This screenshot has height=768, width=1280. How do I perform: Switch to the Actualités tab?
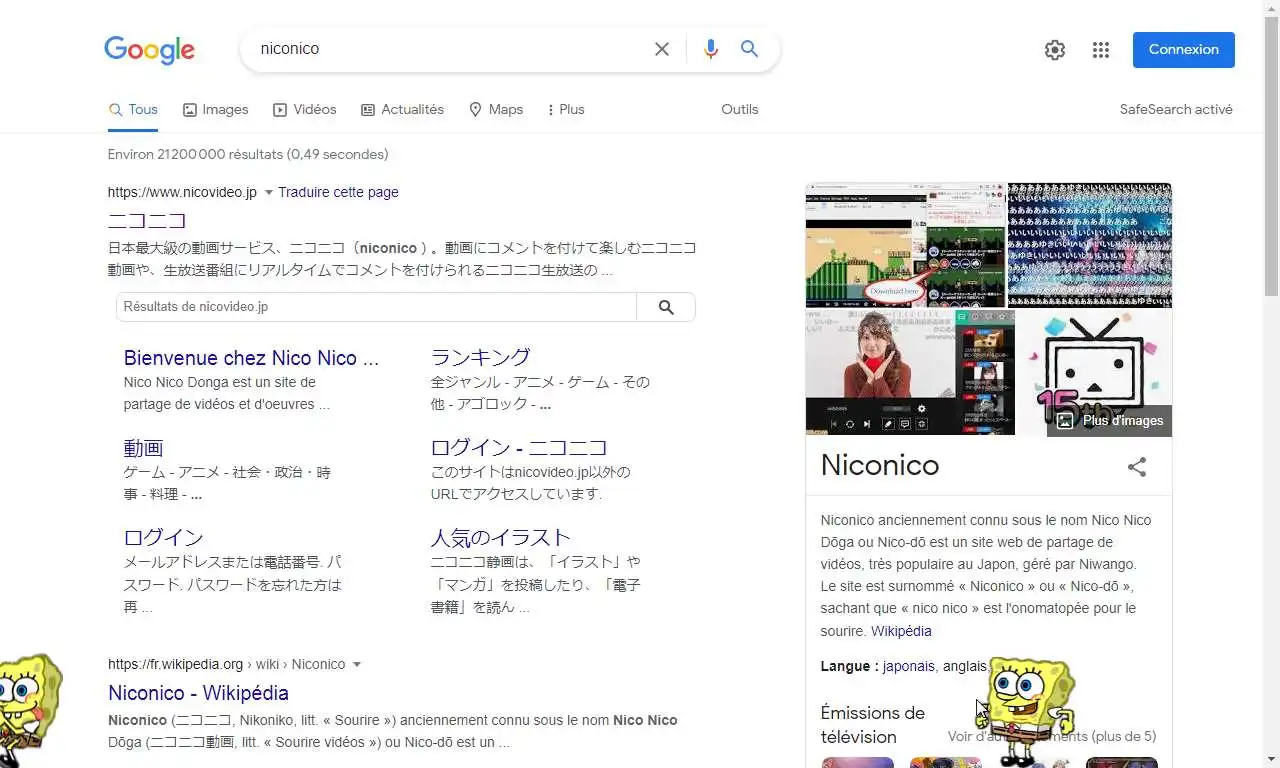coord(402,110)
